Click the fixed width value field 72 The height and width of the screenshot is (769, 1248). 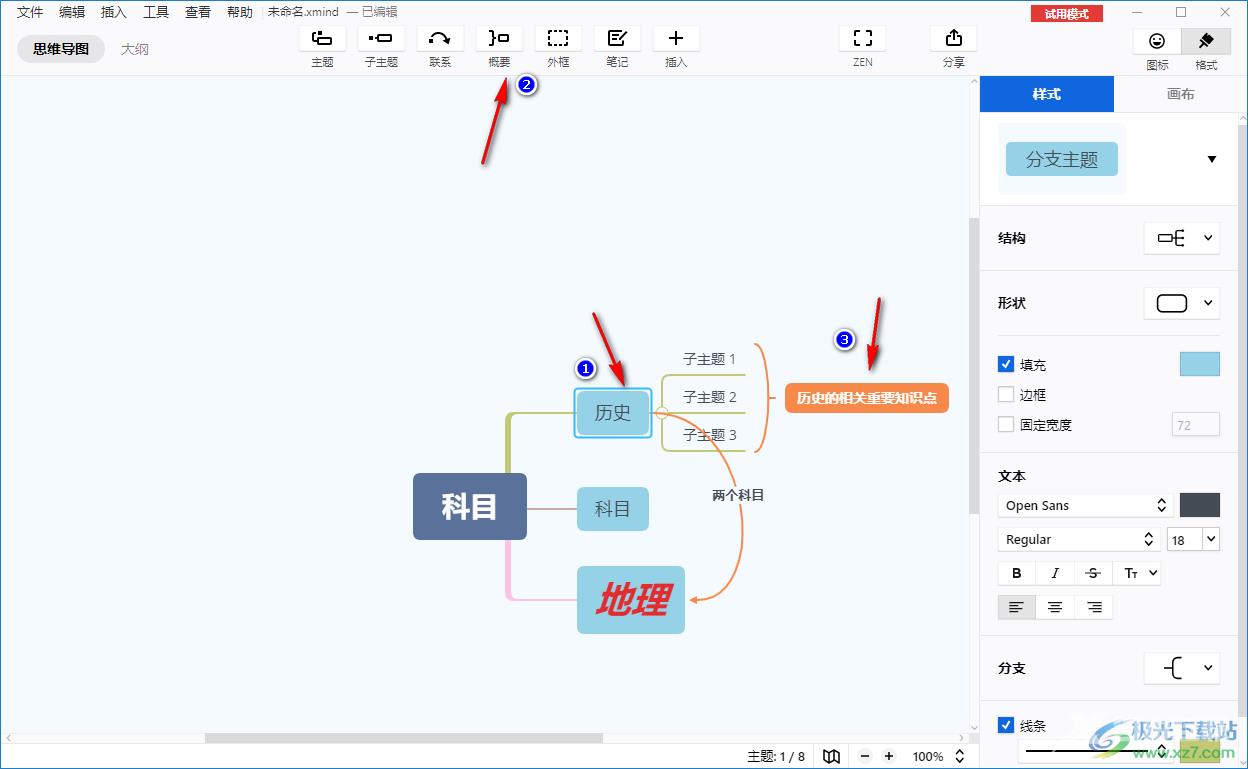1195,425
